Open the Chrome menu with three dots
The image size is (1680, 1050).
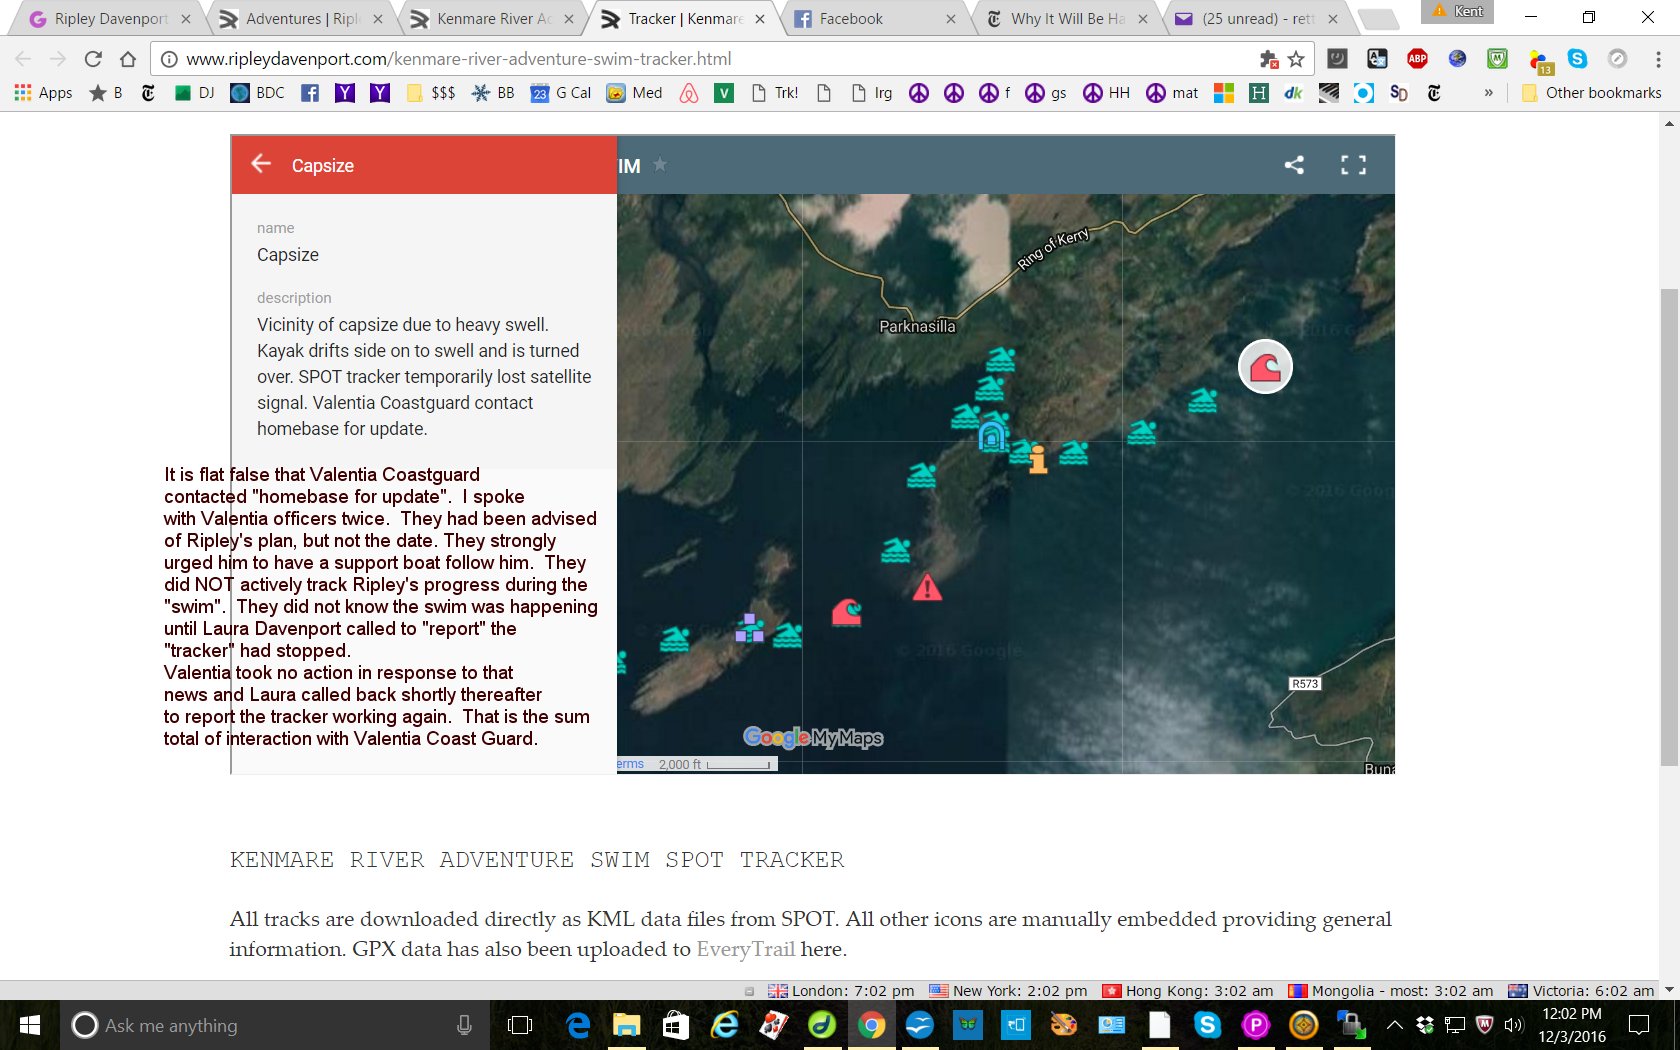pyautogui.click(x=1658, y=59)
